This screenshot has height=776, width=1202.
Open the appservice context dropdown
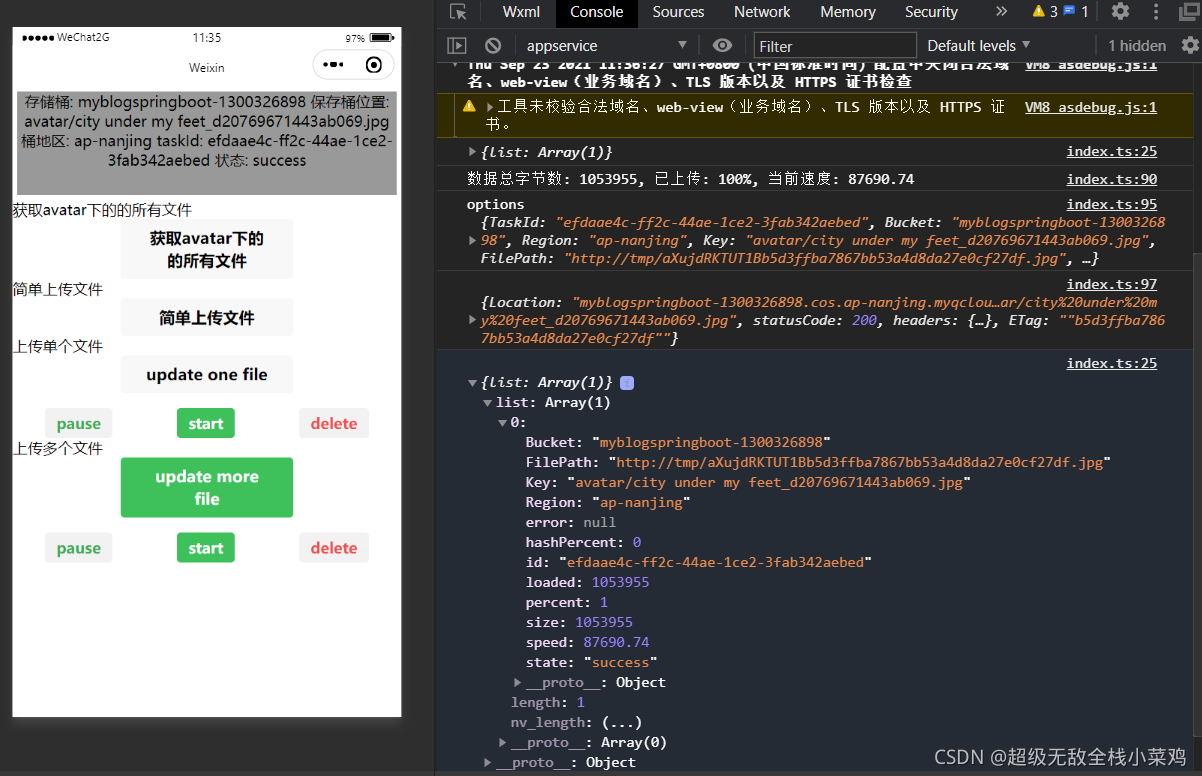click(x=608, y=45)
